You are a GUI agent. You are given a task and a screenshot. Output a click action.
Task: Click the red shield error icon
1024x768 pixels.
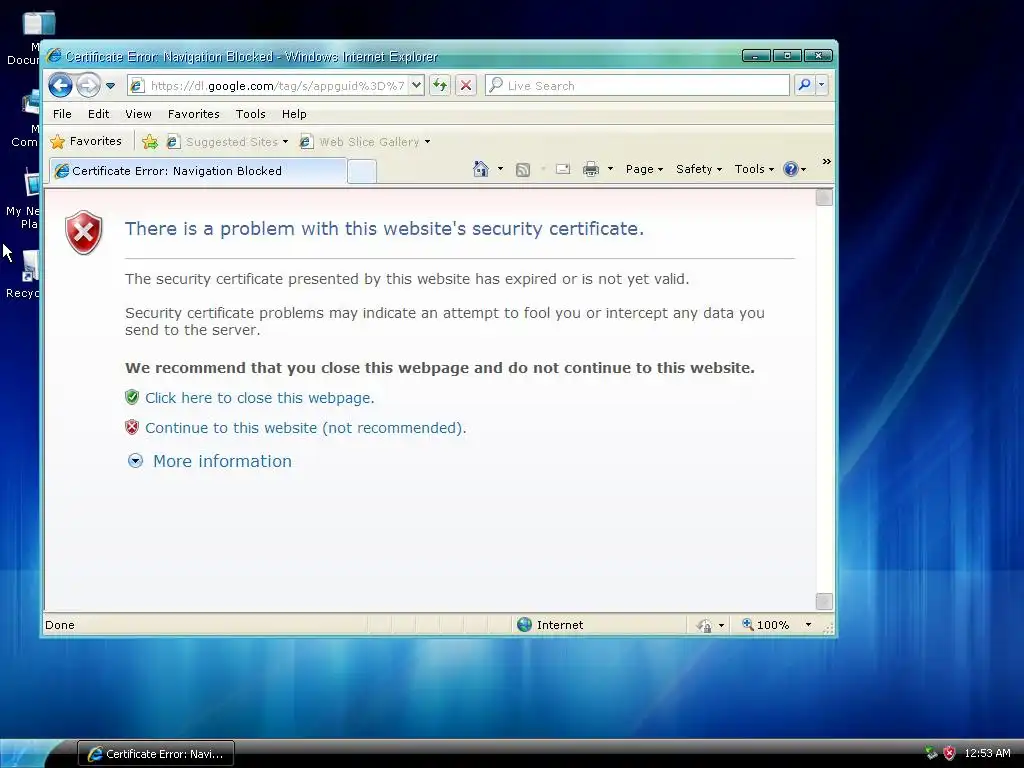point(84,232)
